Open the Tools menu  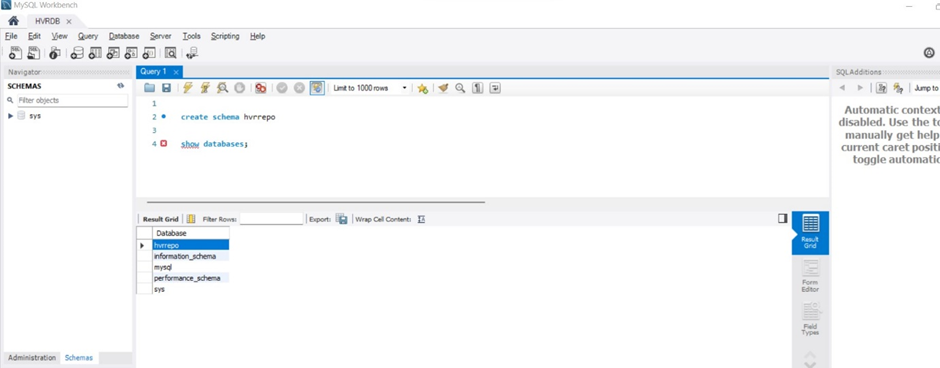pyautogui.click(x=192, y=36)
